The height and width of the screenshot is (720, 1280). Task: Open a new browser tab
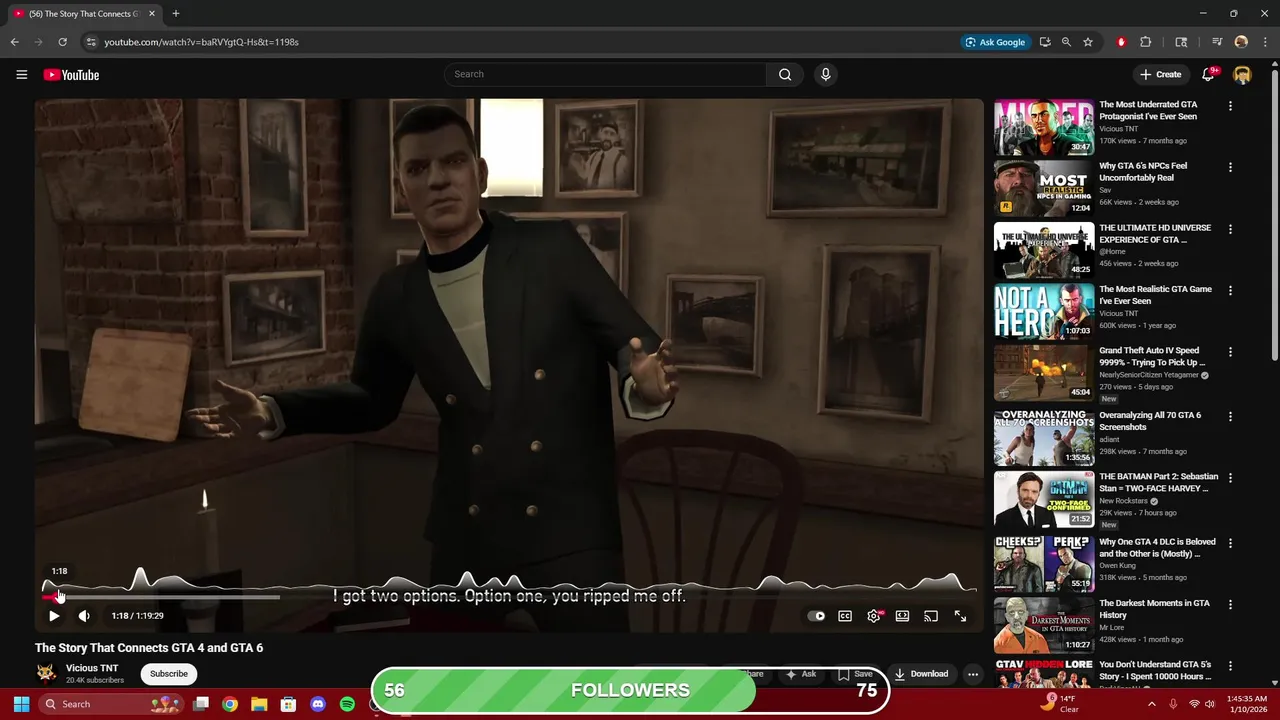(x=176, y=13)
